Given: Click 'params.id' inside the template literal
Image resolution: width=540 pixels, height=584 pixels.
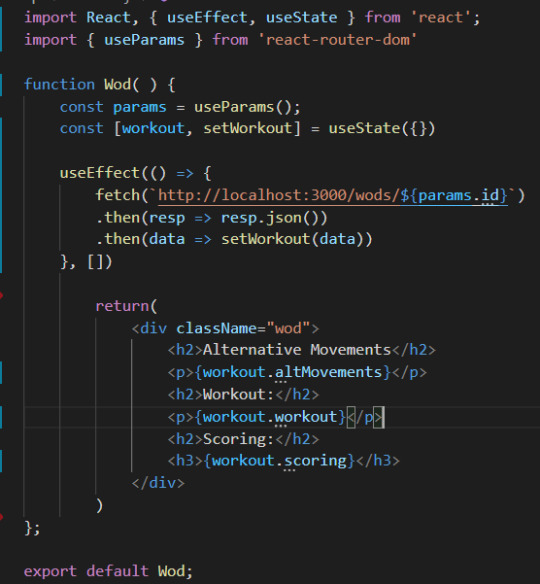Looking at the screenshot, I should pyautogui.click(x=458, y=196).
